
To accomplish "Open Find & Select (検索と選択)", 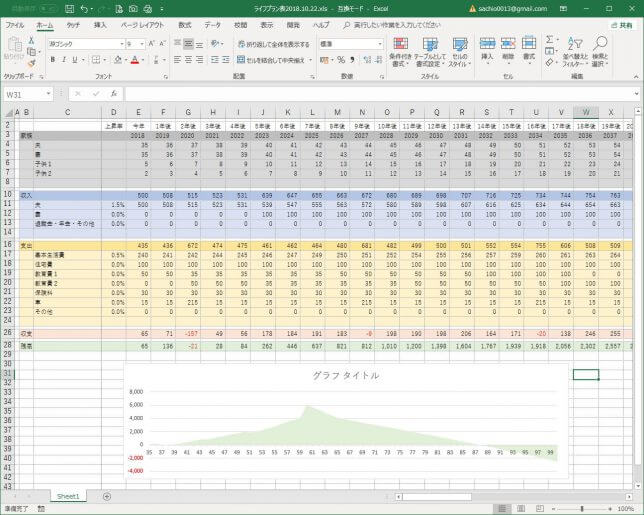I will (600, 50).
